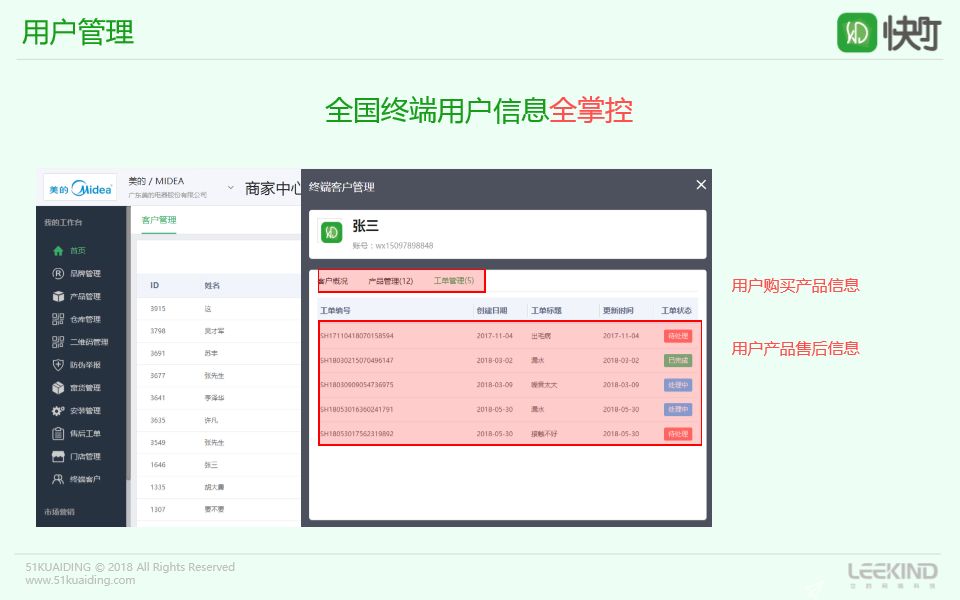Image resolution: width=960 pixels, height=600 pixels.
Task: Open work order SH17110418070158594
Action: pos(357,336)
